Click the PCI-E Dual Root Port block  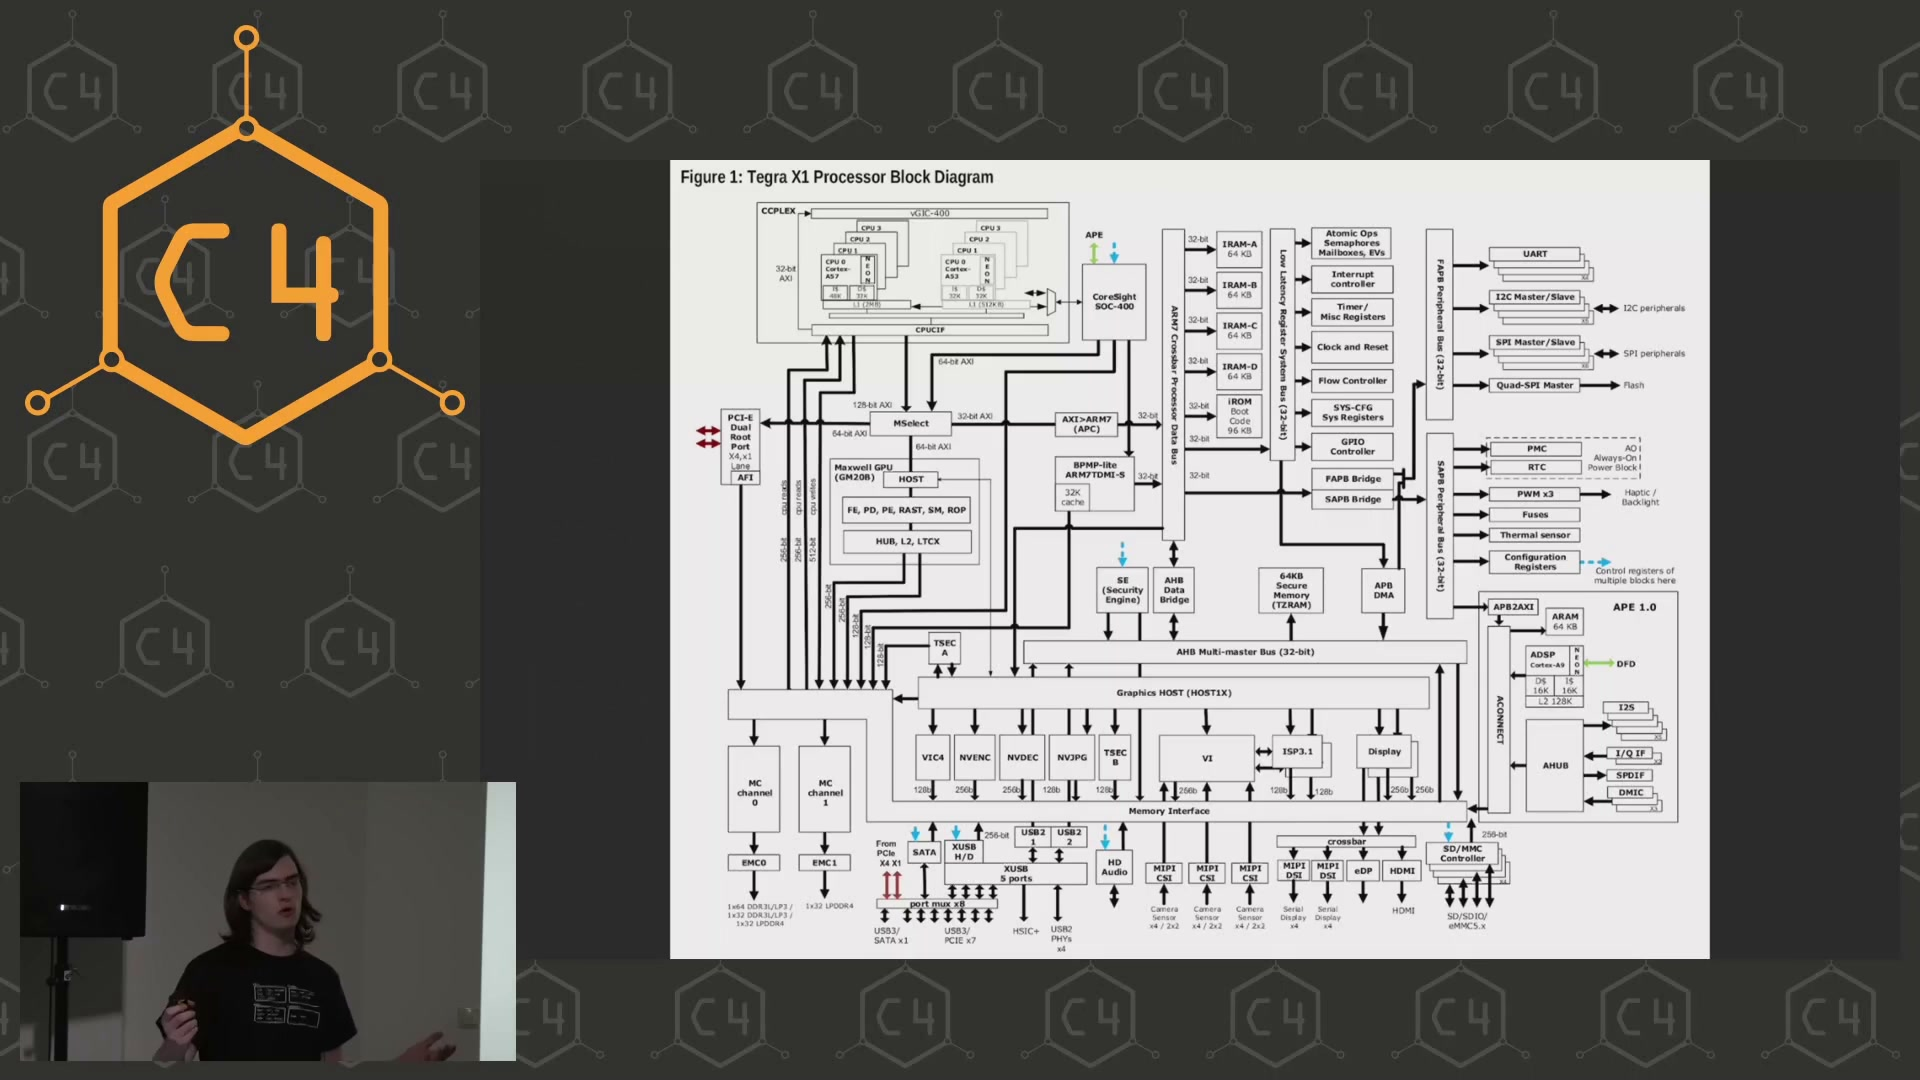coord(740,447)
